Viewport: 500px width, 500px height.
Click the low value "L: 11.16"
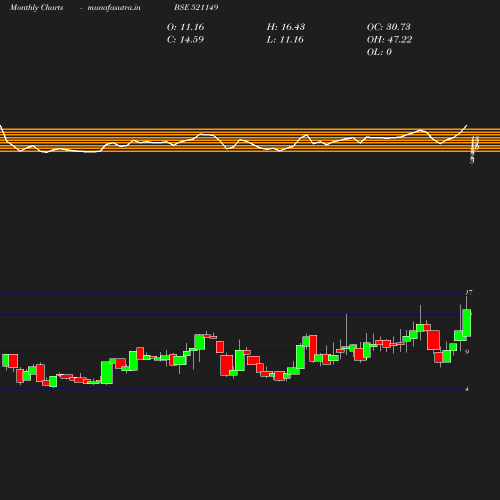(285, 40)
